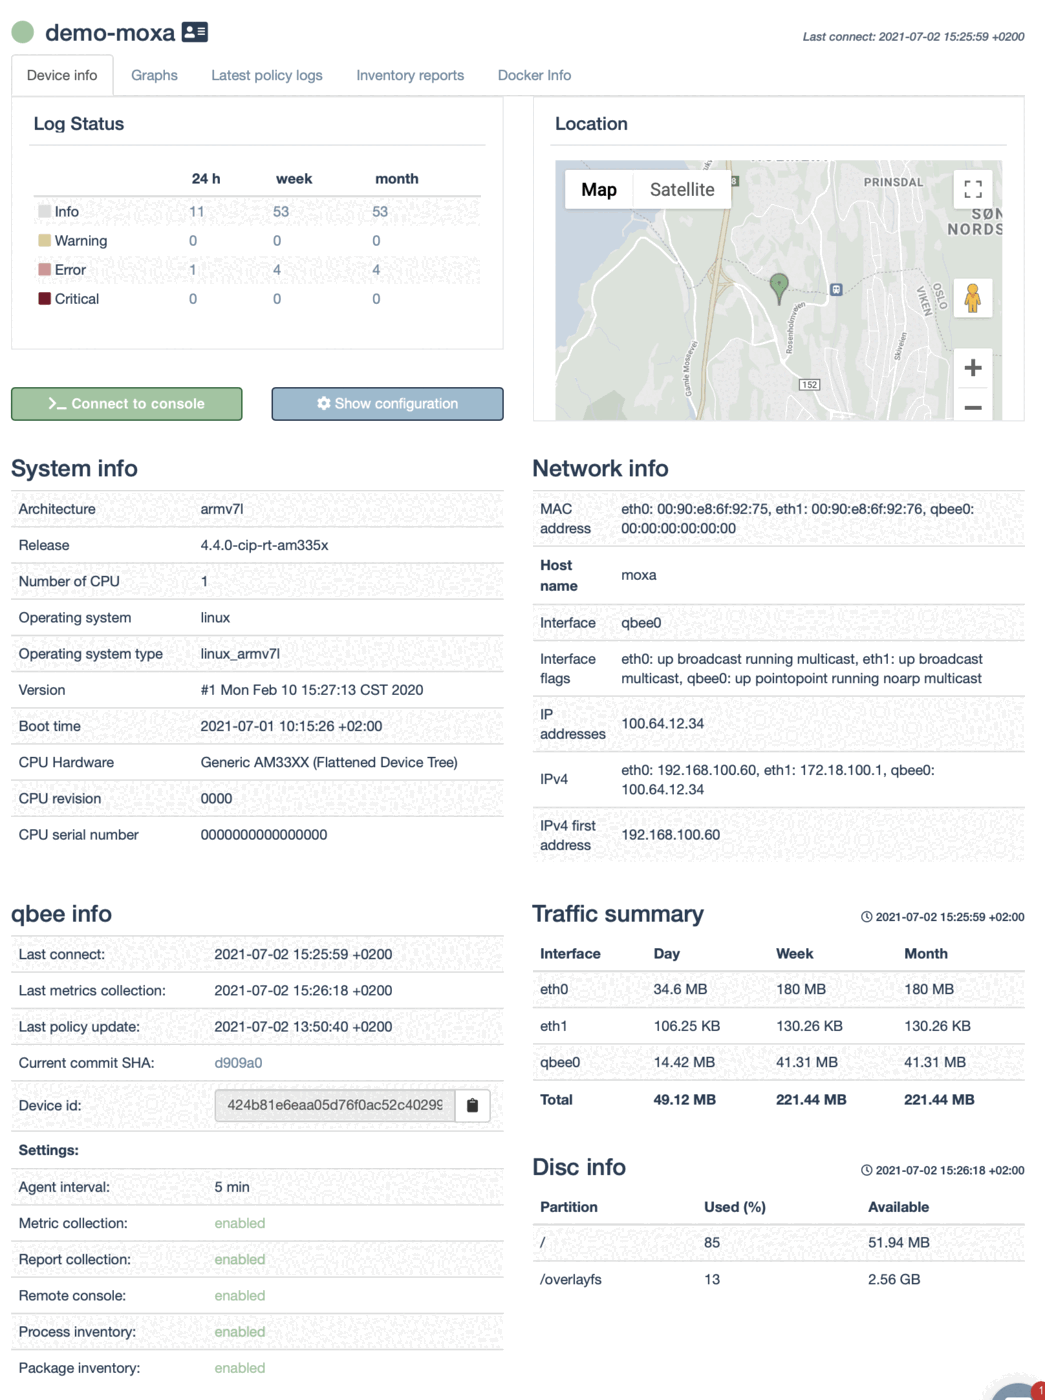Viewport: 1045px width, 1400px height.
Task: Click the green location pin on map
Action: coord(779,287)
